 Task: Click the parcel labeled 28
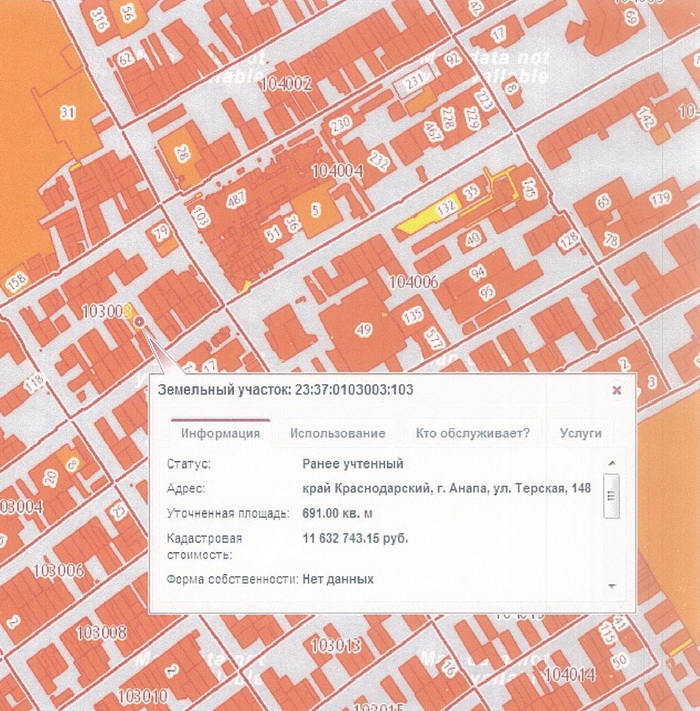(x=181, y=153)
